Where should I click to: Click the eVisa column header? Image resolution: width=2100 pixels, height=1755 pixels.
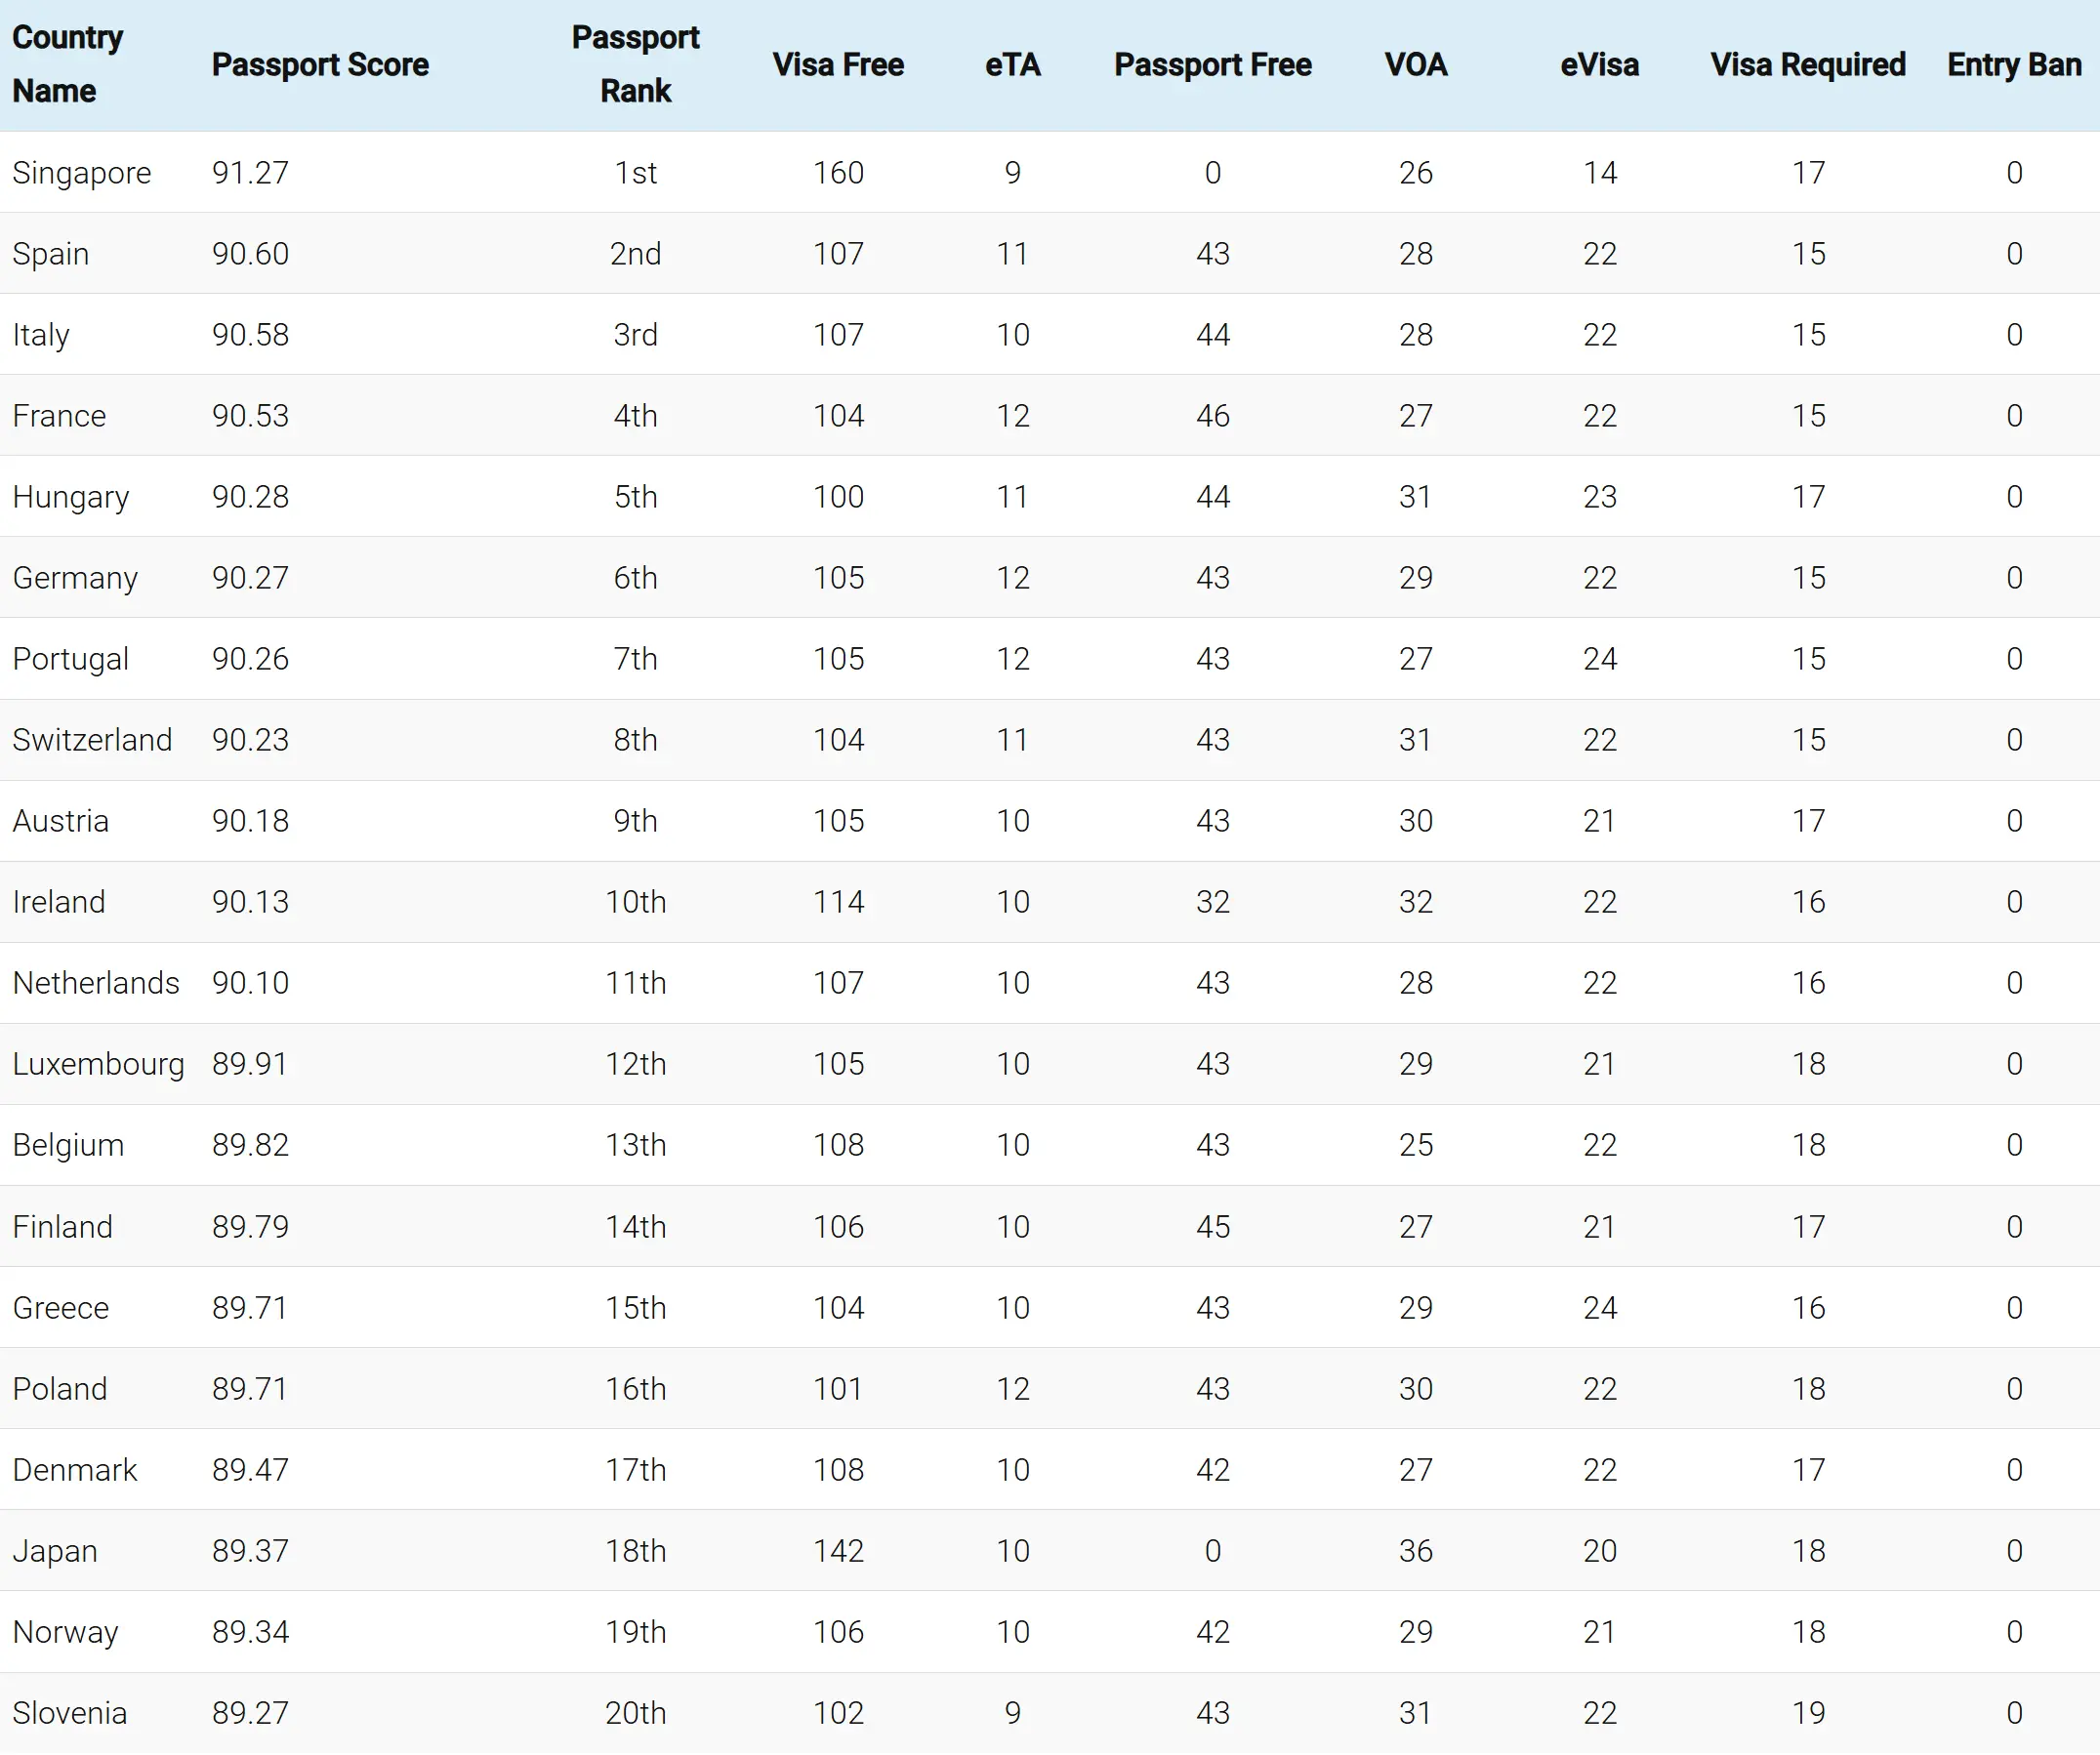[1599, 65]
